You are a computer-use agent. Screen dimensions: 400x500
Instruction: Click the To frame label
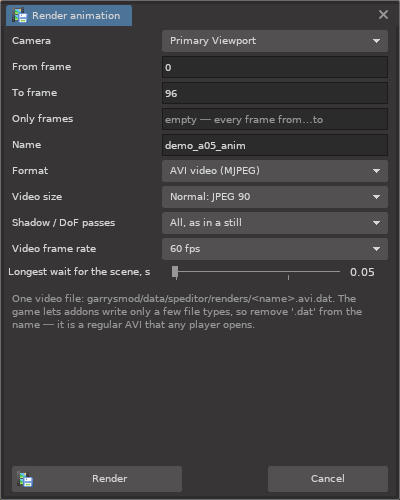[35, 93]
